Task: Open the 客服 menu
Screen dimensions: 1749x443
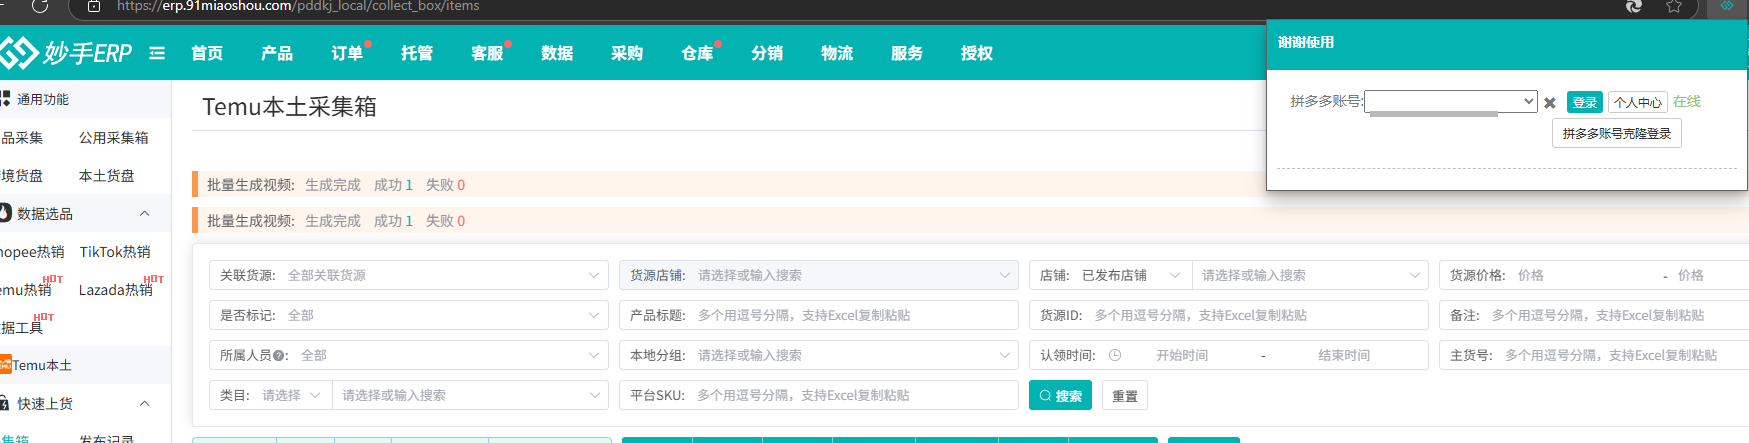Action: coord(487,53)
